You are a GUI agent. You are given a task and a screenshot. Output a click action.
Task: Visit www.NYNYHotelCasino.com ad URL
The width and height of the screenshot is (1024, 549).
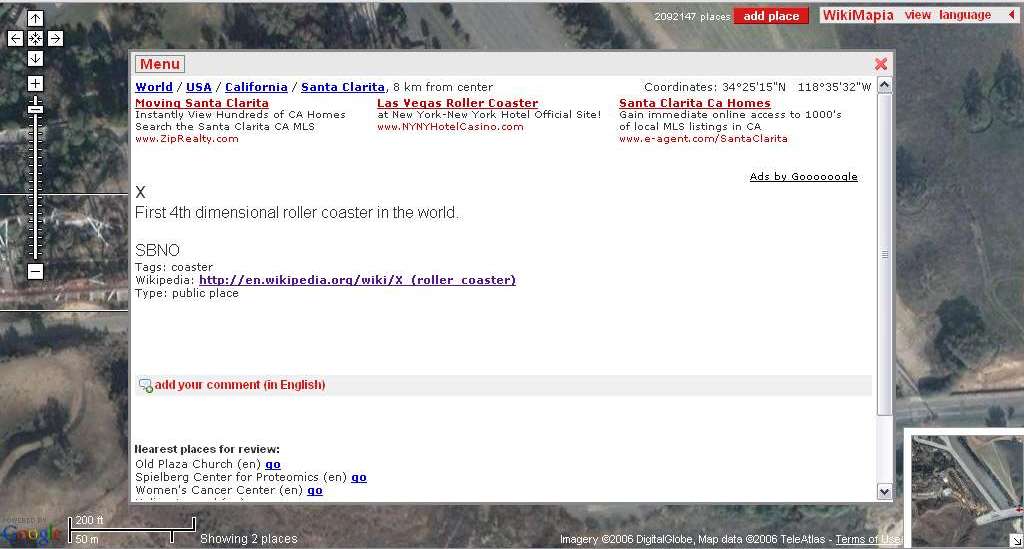pos(450,127)
